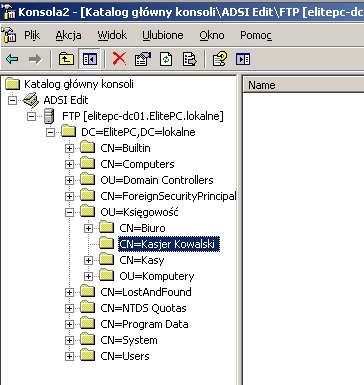Collapse the OU=Księgowość node
Screen dimensions: 364x385
[69, 212]
